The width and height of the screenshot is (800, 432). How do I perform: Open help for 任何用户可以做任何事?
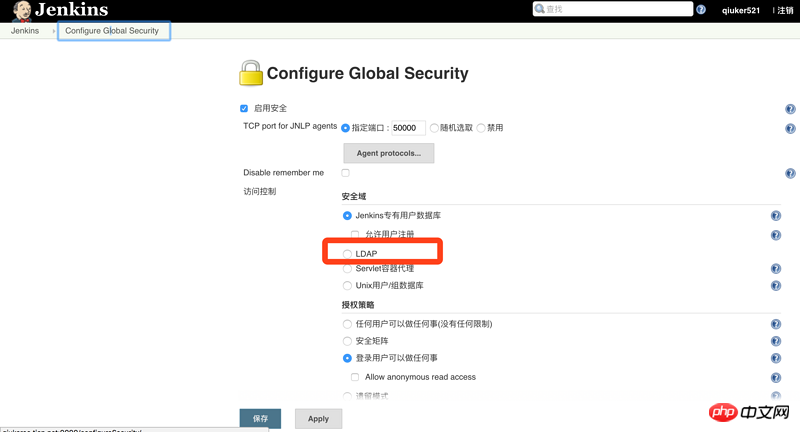click(776, 324)
